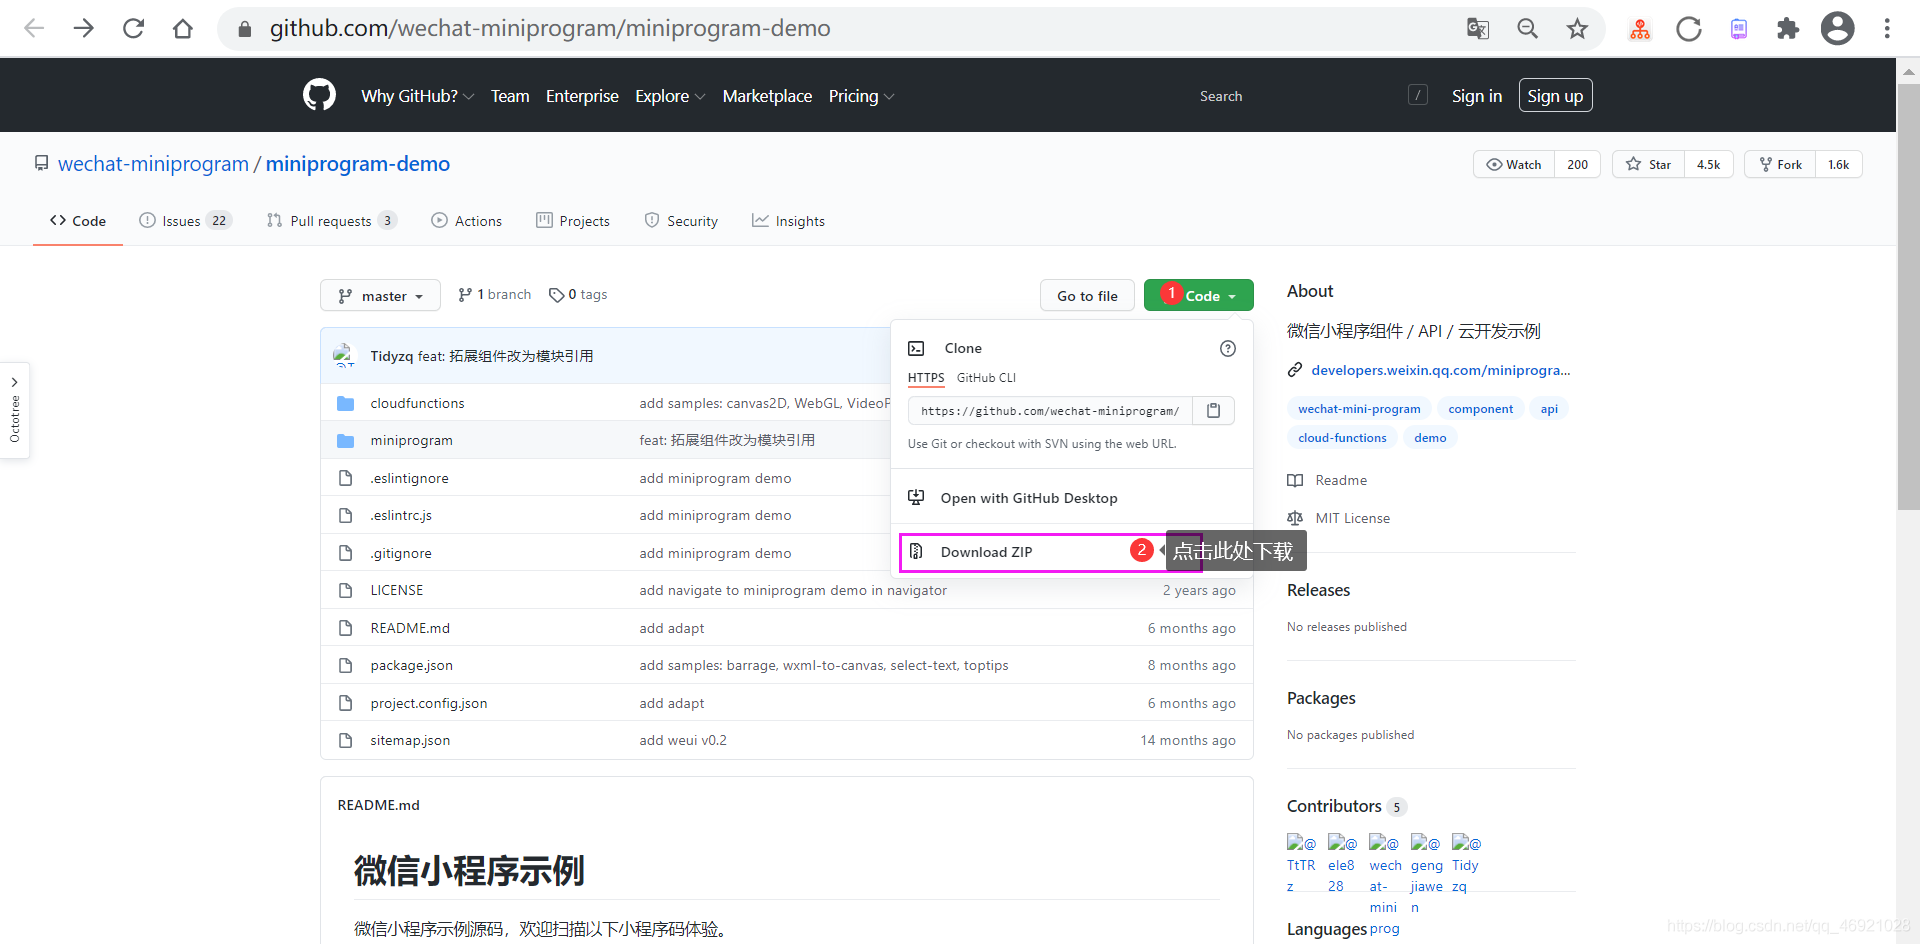Focus the GitHub Search field
1920x944 pixels.
1311,96
